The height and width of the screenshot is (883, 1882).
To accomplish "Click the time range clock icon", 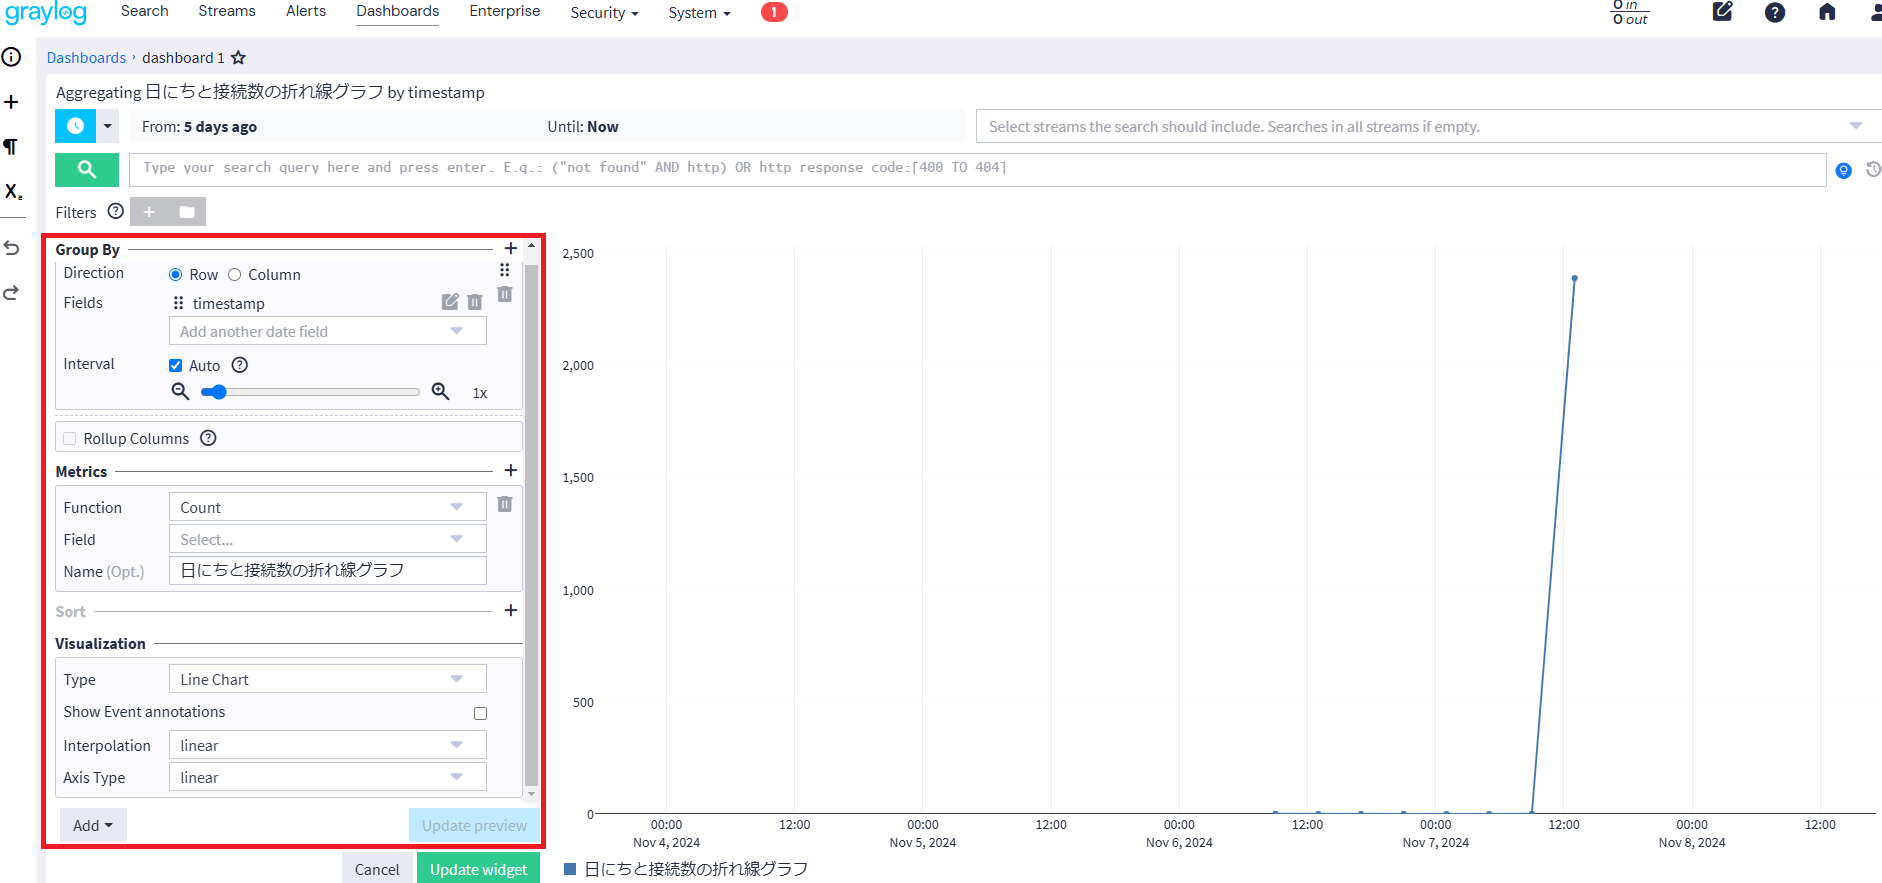I will pos(75,127).
